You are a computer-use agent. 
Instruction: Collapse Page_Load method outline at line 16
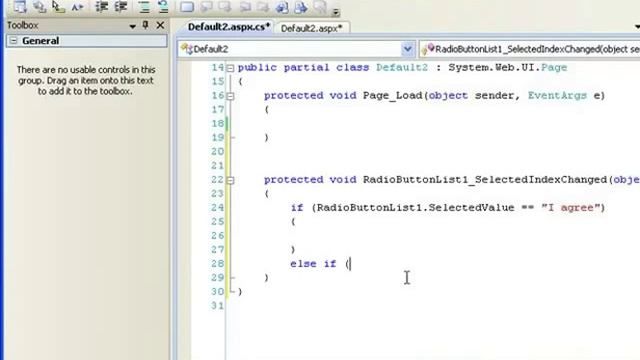230,96
